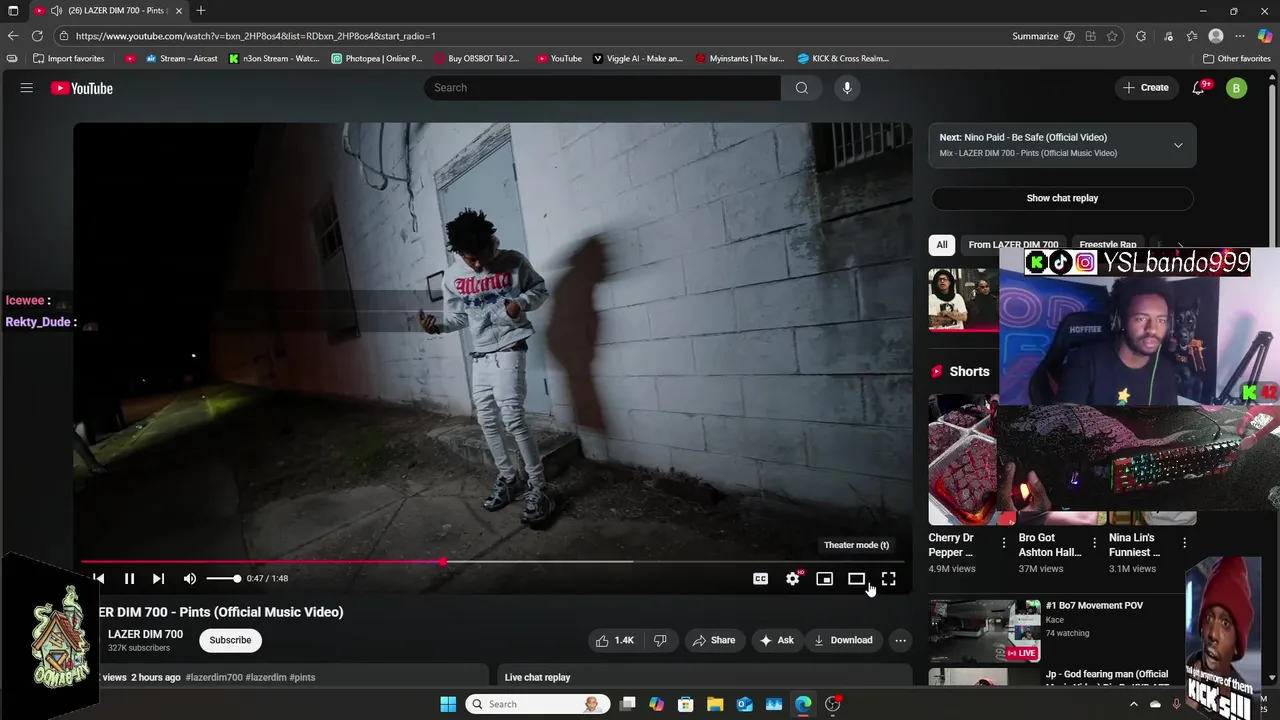Open the LAZER DIM 700 channel name
Viewport: 1280px width, 720px height.
[145, 634]
